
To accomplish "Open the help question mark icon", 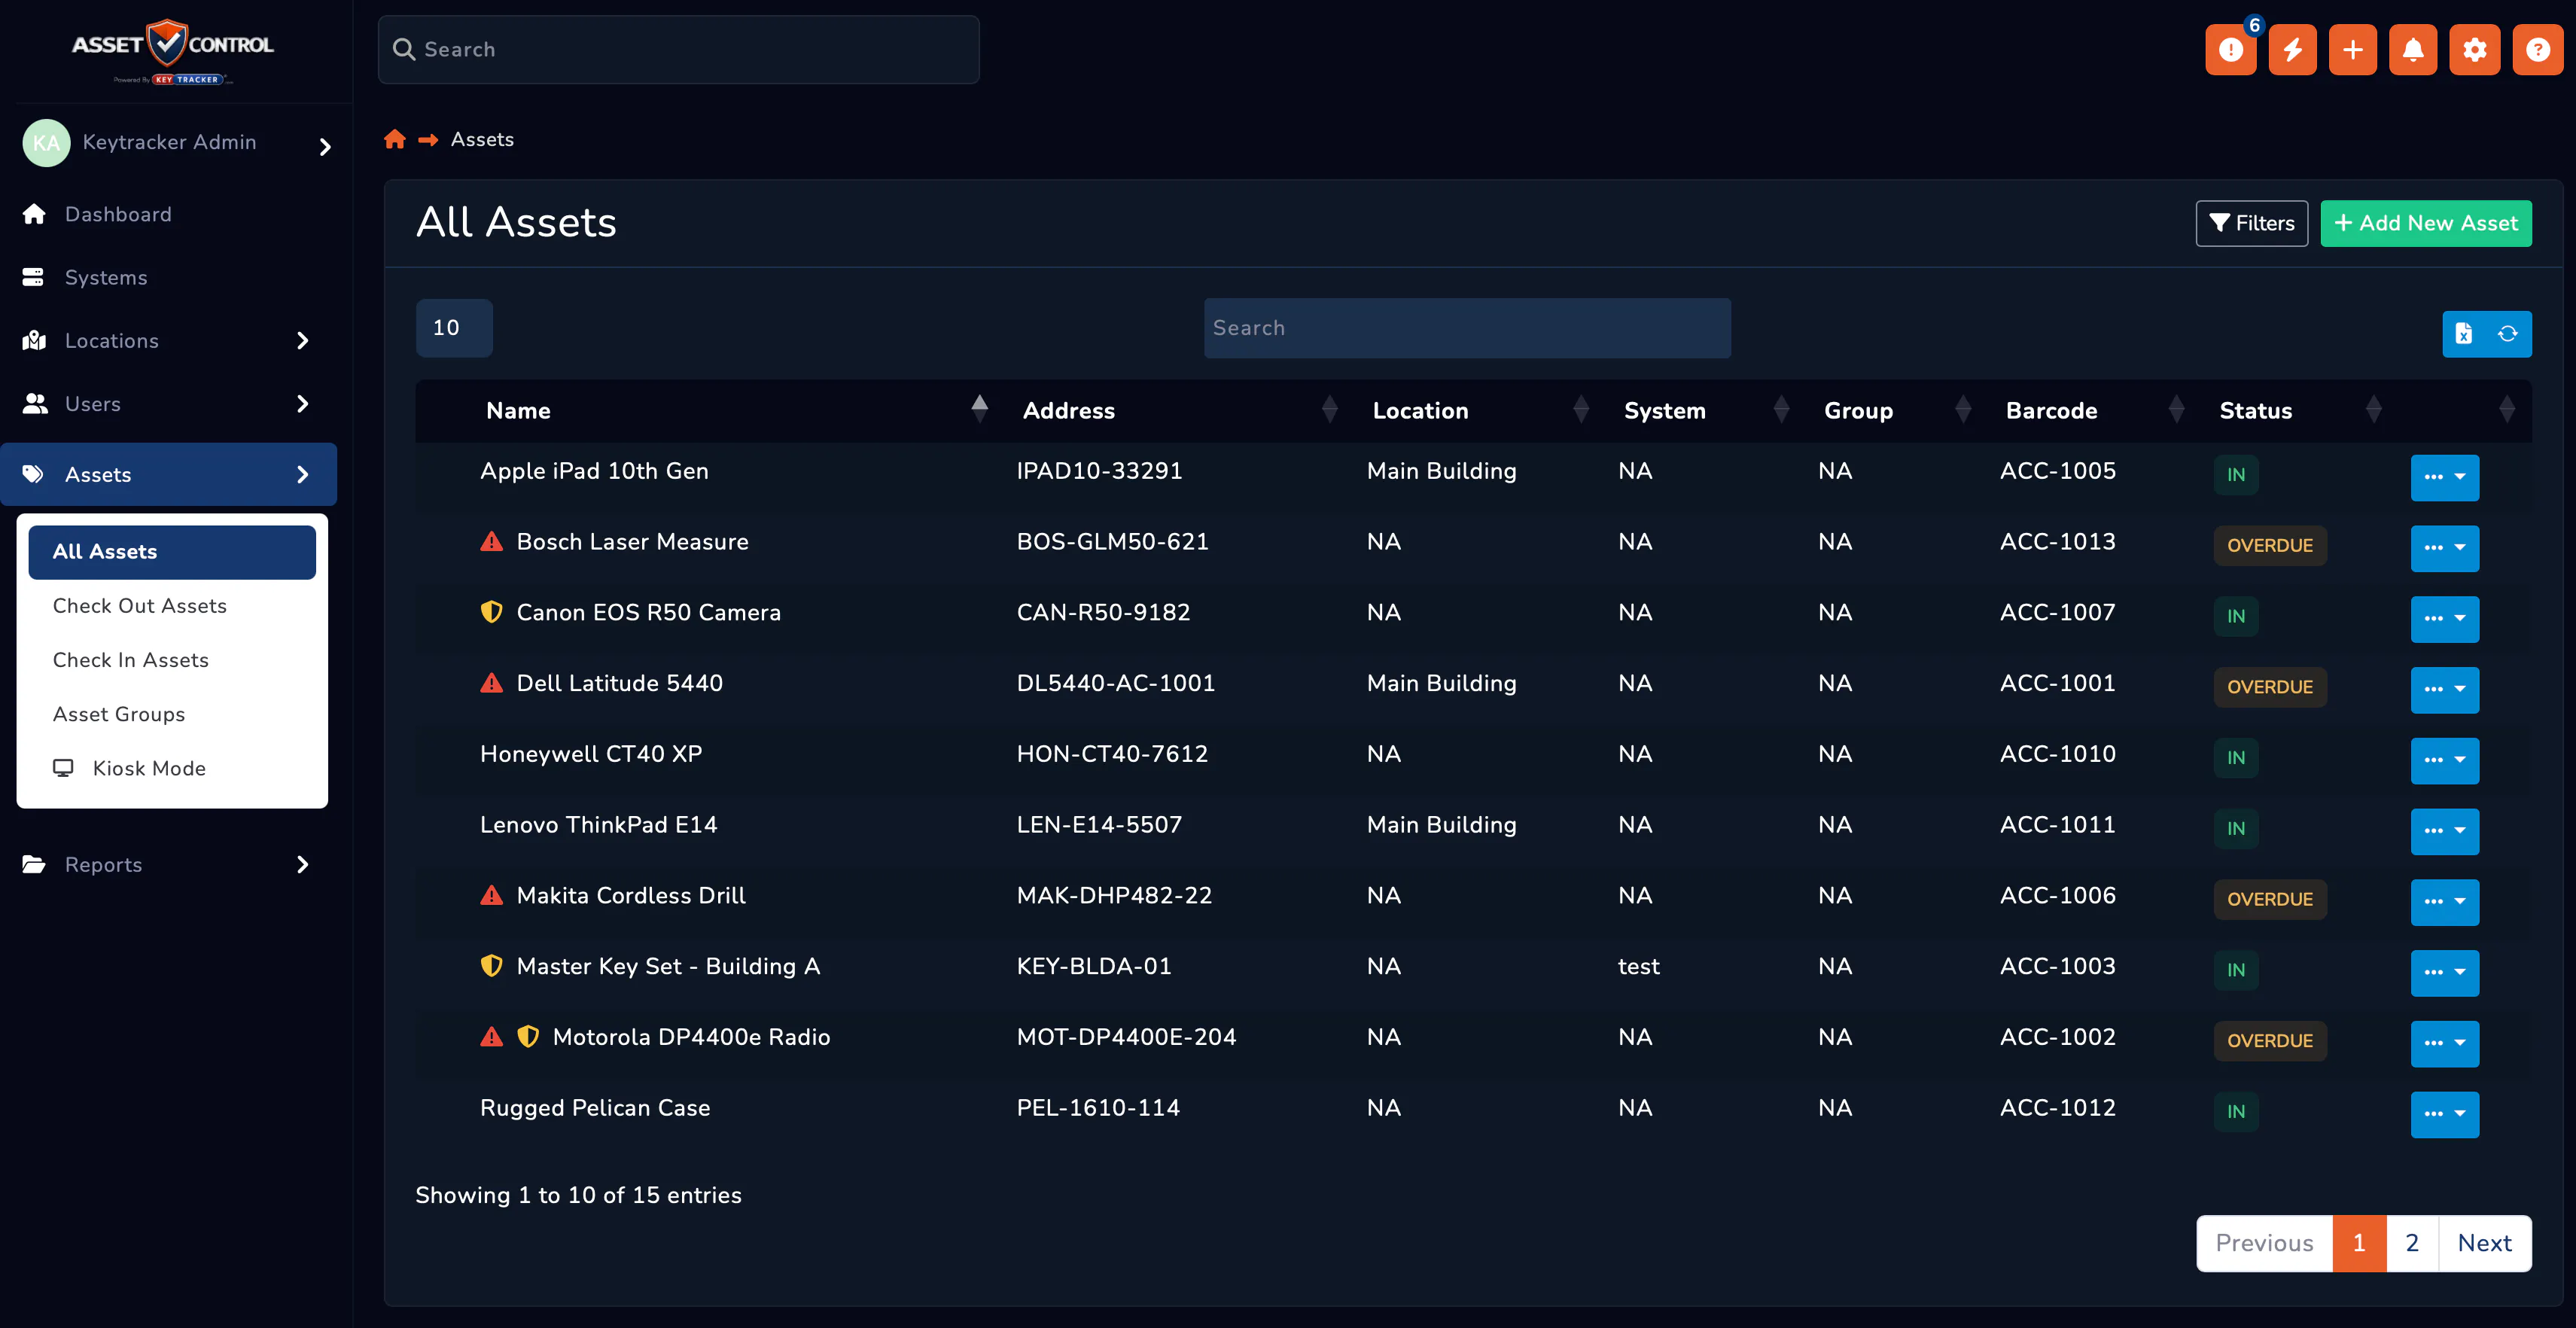I will (x=2537, y=50).
